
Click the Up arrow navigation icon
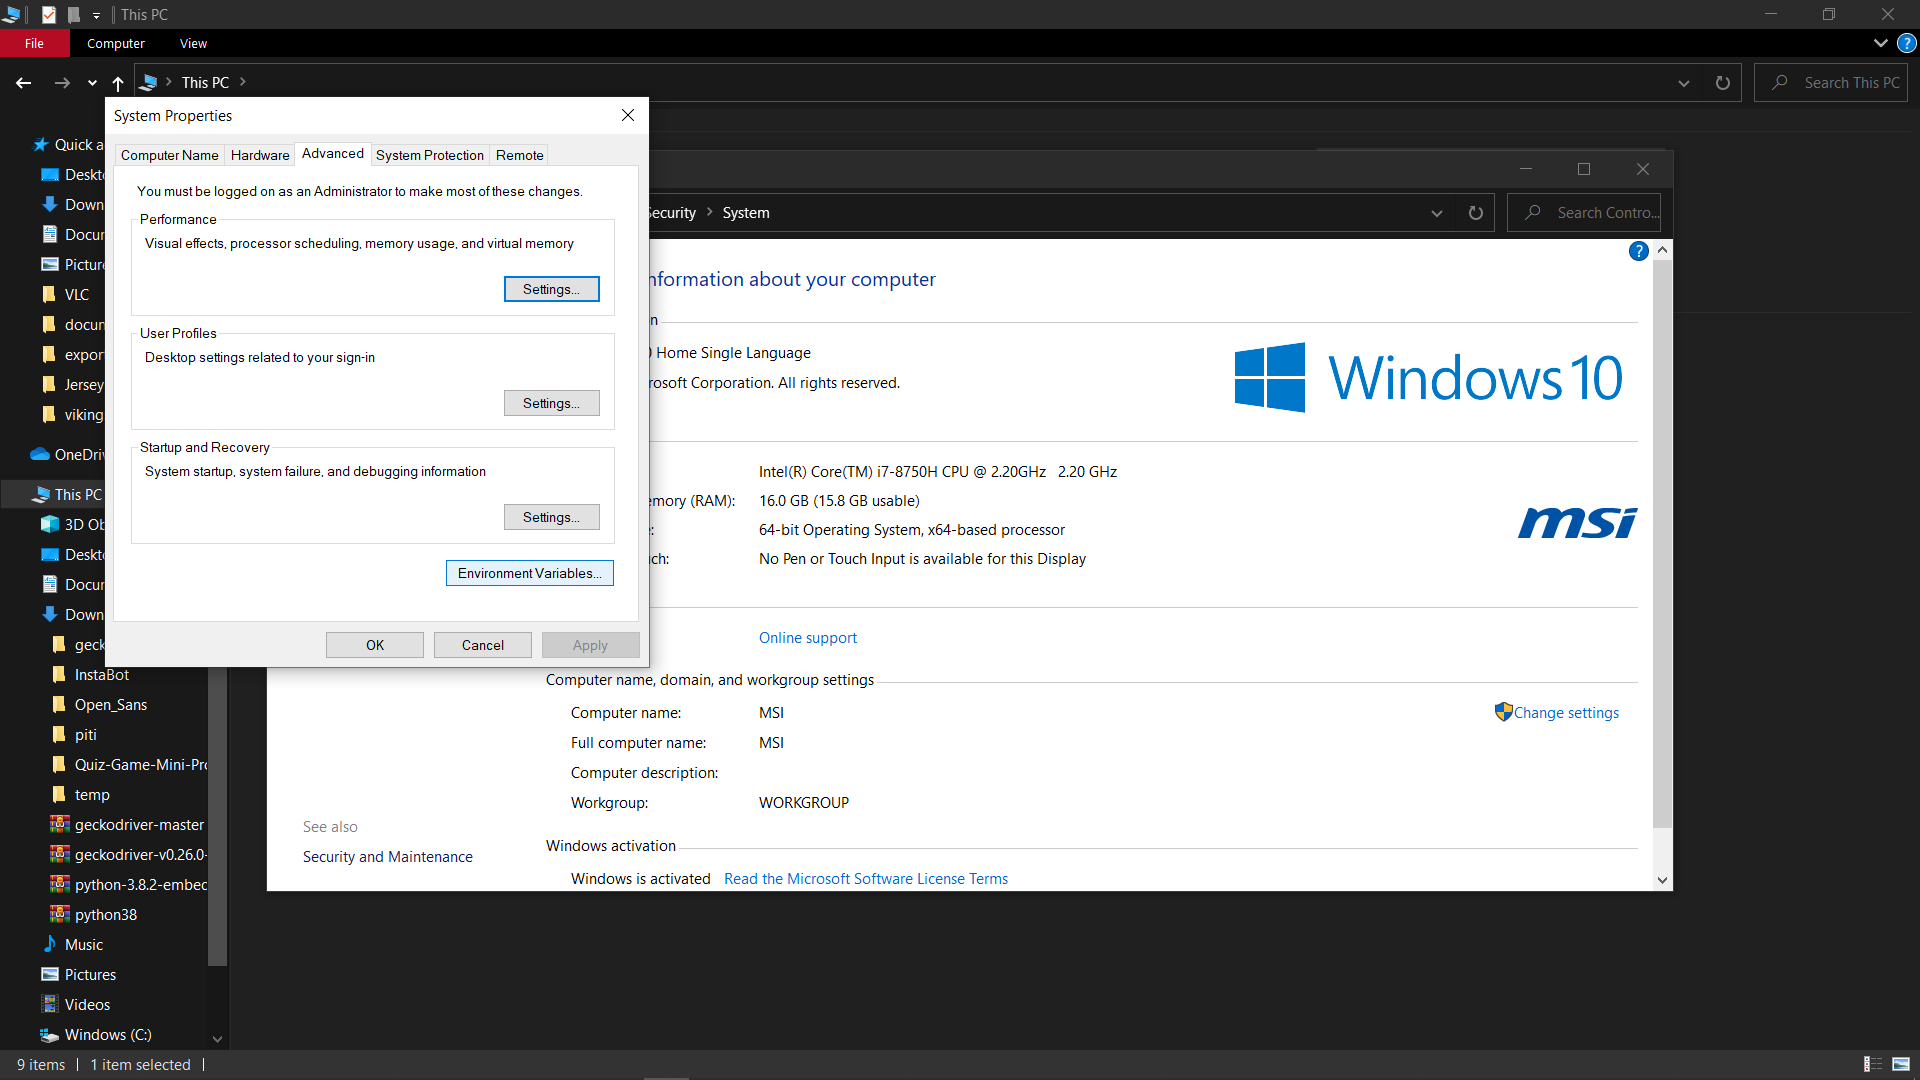click(118, 83)
